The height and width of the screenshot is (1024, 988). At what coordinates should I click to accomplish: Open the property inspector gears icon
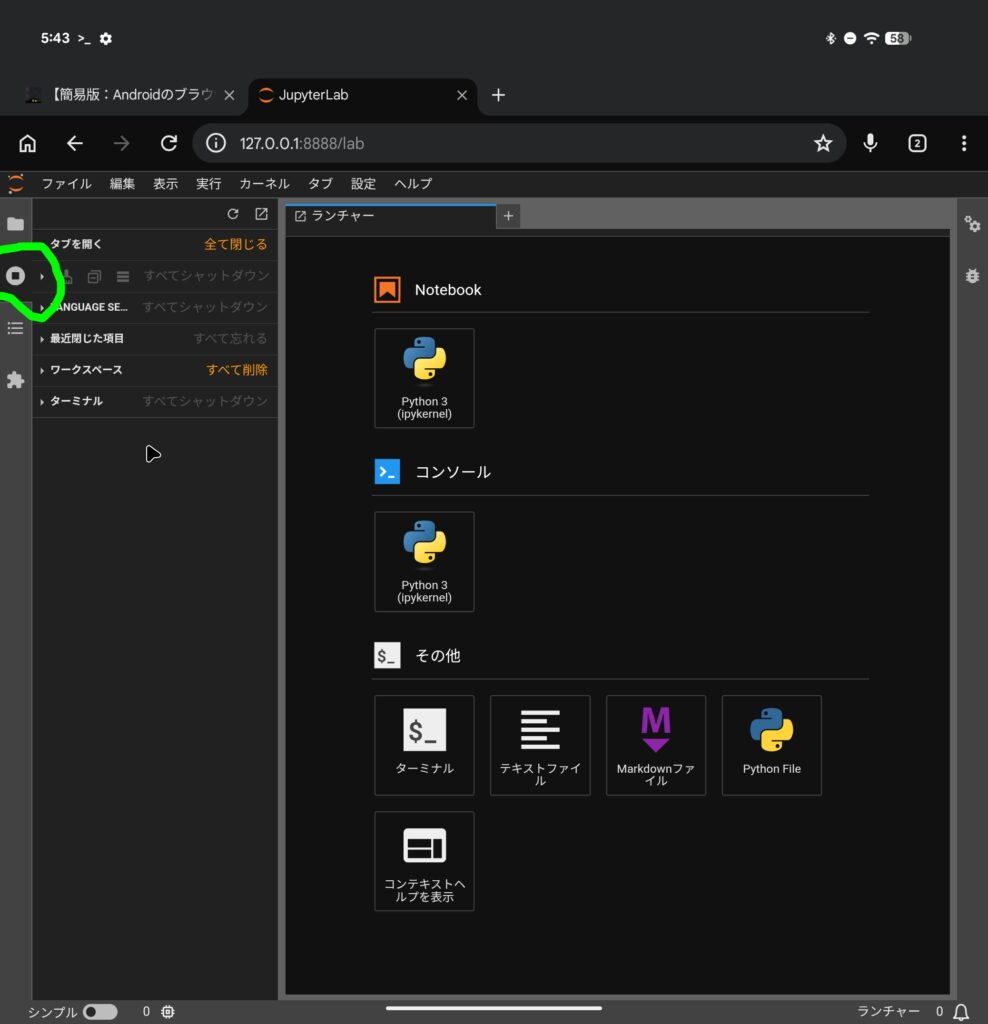coord(972,224)
